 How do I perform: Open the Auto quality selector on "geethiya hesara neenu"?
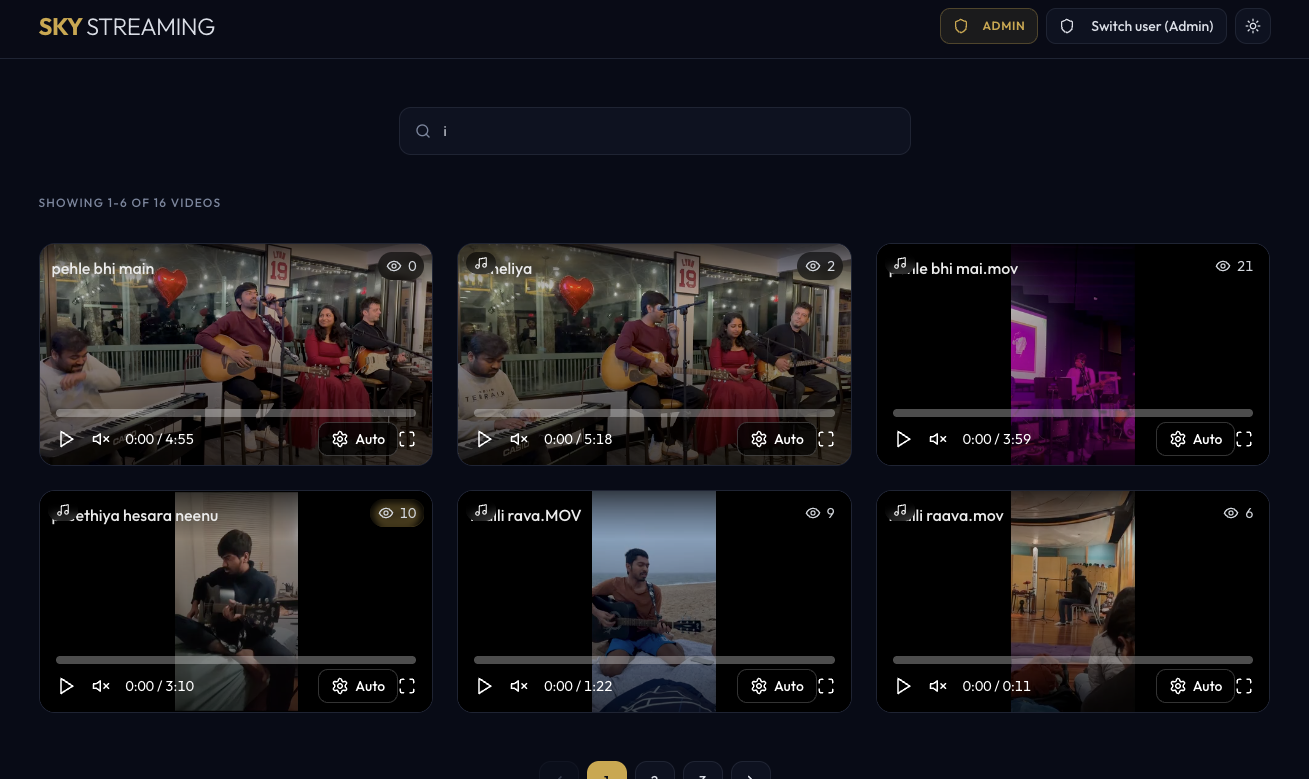357,686
